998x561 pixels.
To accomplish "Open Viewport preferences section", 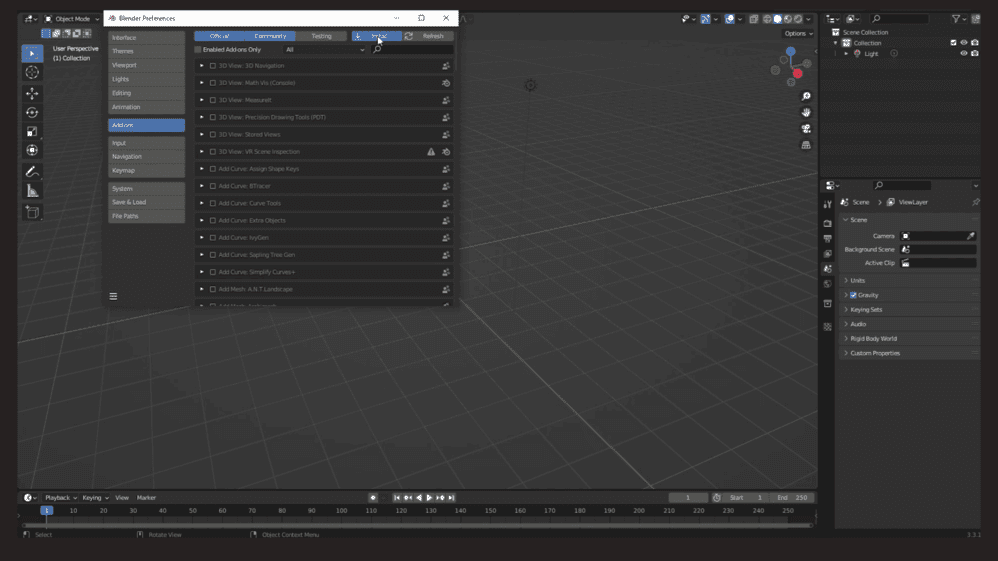I will click(146, 66).
